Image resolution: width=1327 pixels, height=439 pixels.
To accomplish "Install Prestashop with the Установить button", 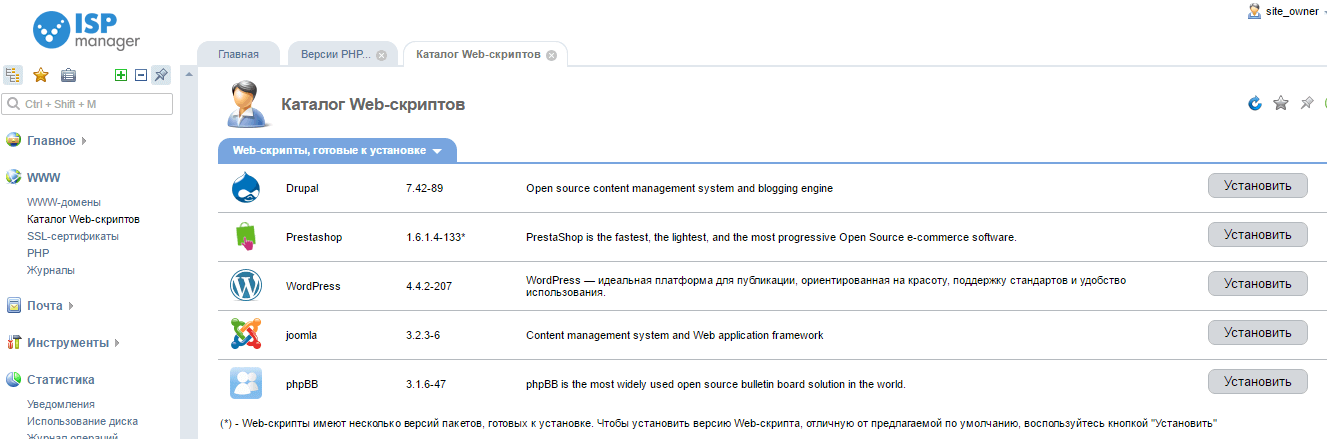I will [1258, 235].
